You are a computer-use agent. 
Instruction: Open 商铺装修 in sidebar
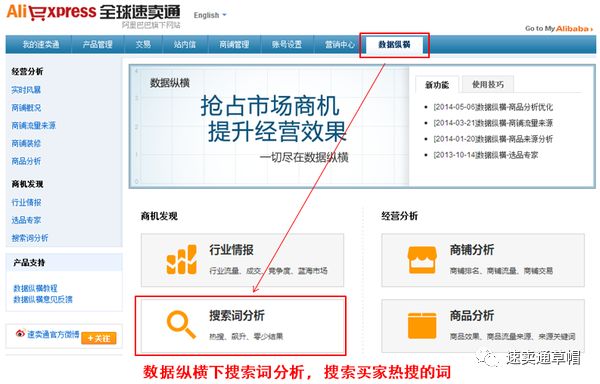pos(26,143)
